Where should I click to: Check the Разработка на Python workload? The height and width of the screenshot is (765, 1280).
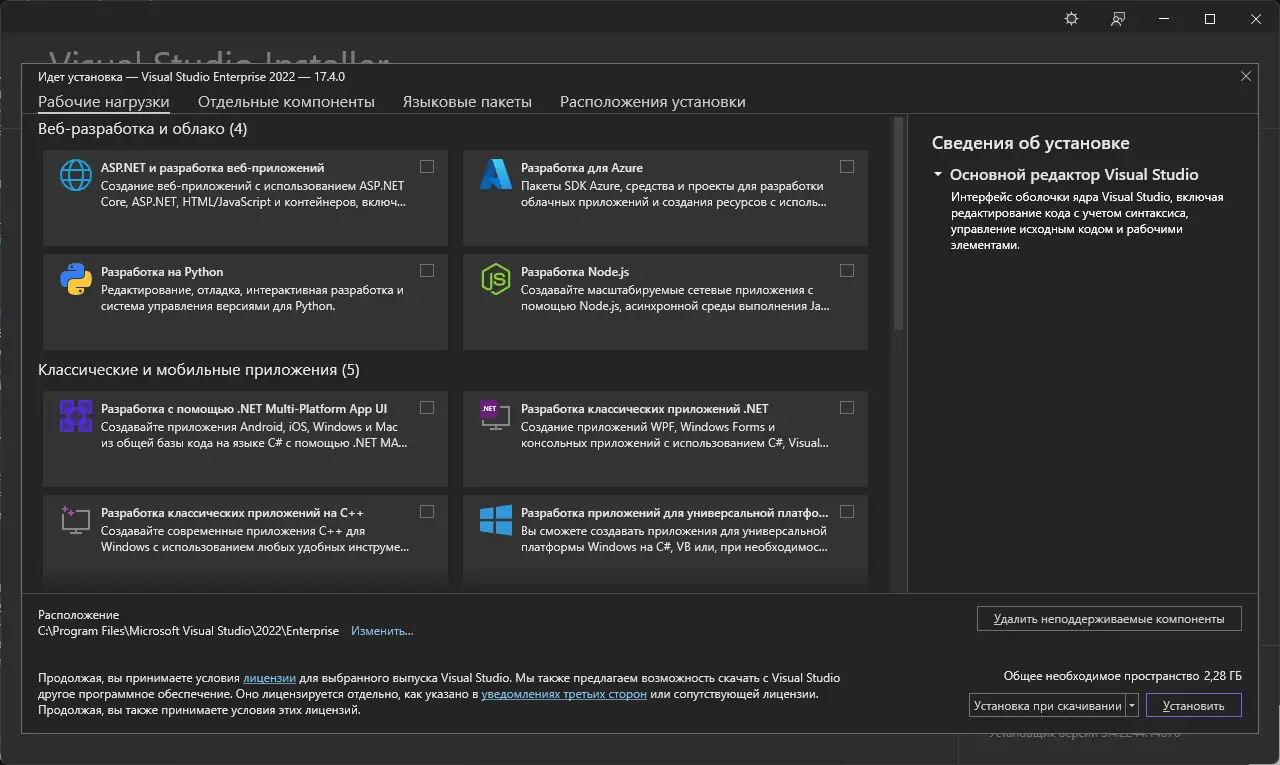pos(427,271)
